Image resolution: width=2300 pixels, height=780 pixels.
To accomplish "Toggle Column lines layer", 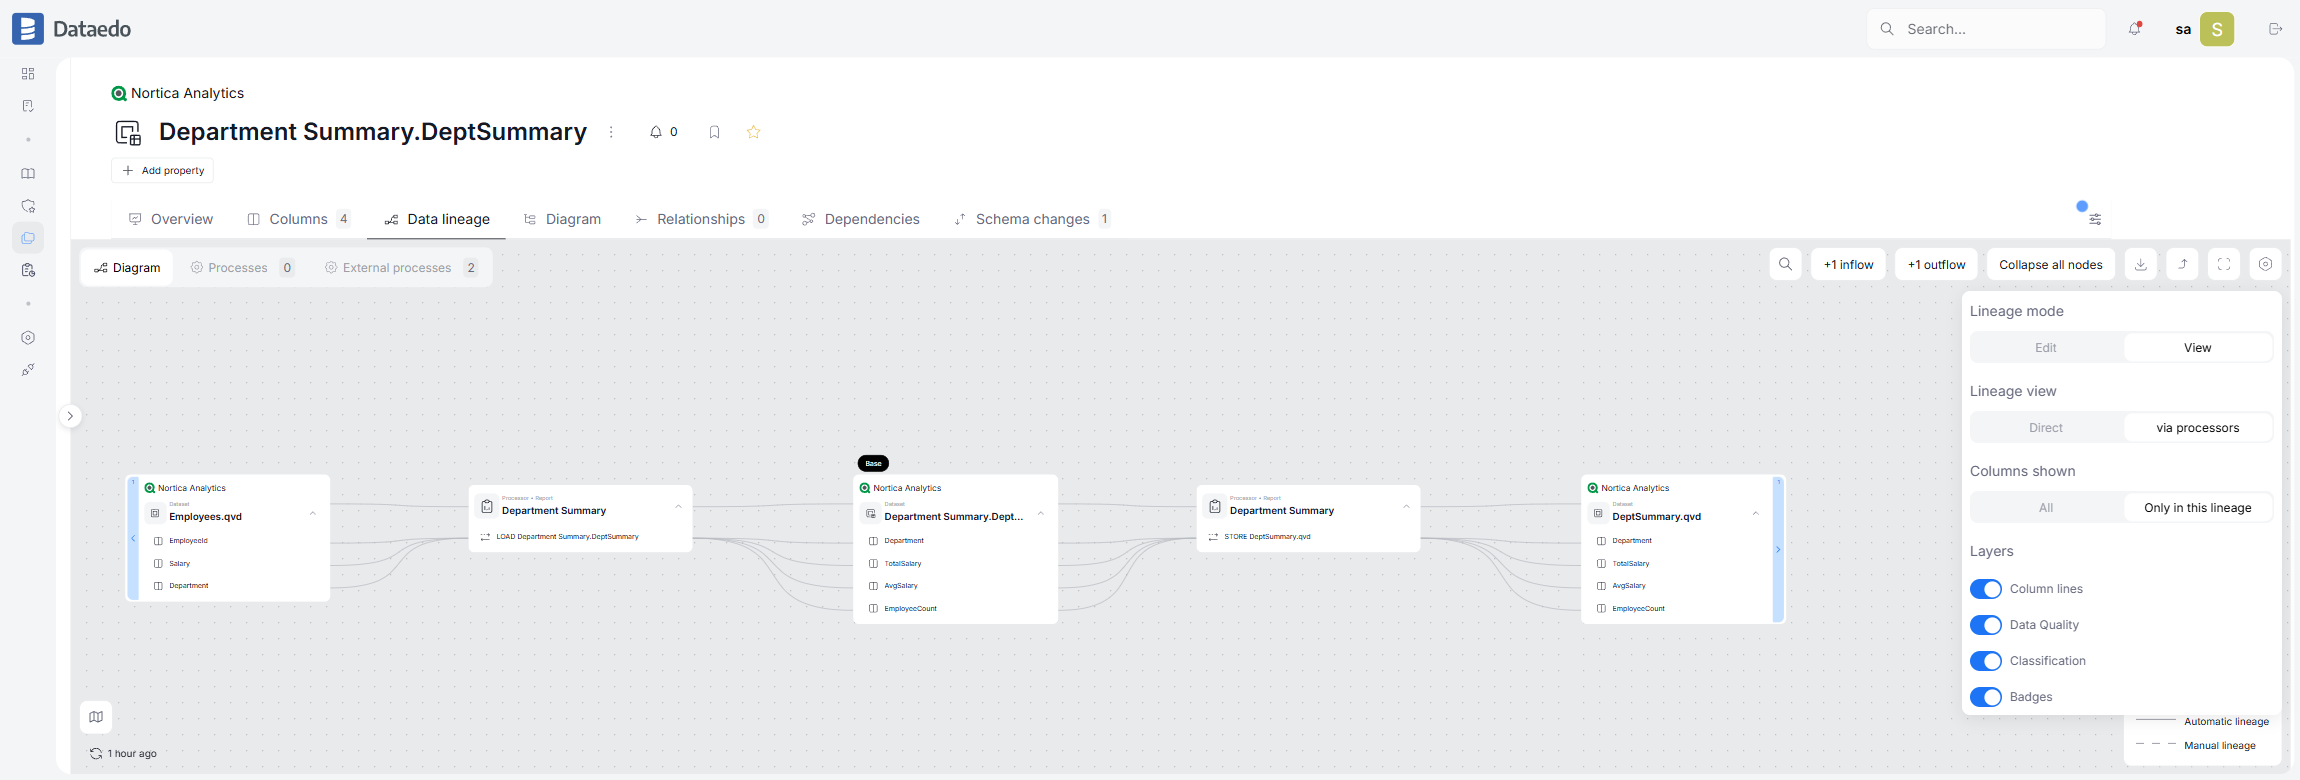I will click(x=1986, y=589).
